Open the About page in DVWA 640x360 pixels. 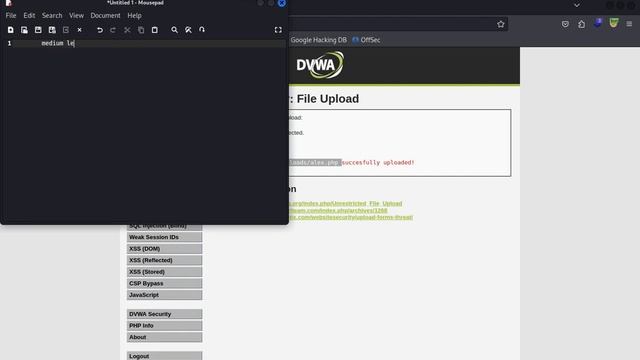[x=164, y=337]
